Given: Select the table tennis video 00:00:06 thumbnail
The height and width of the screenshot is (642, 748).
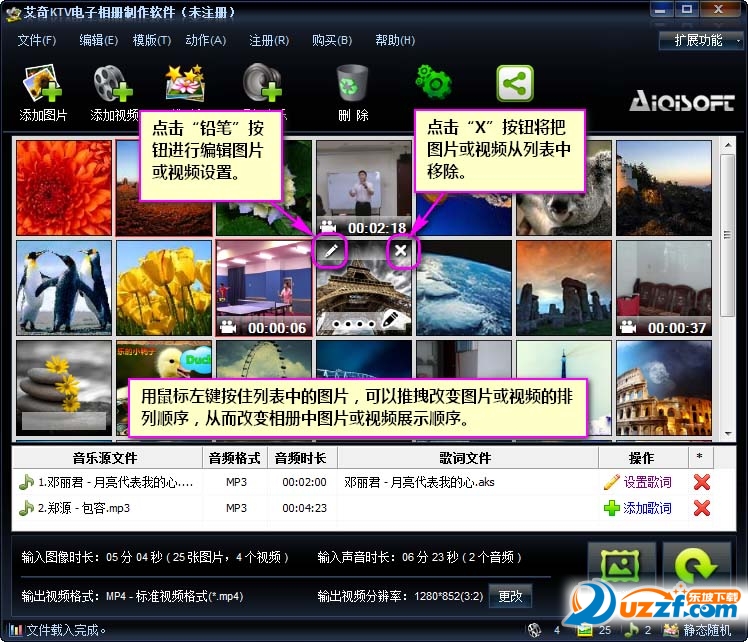Looking at the screenshot, I should [x=264, y=288].
